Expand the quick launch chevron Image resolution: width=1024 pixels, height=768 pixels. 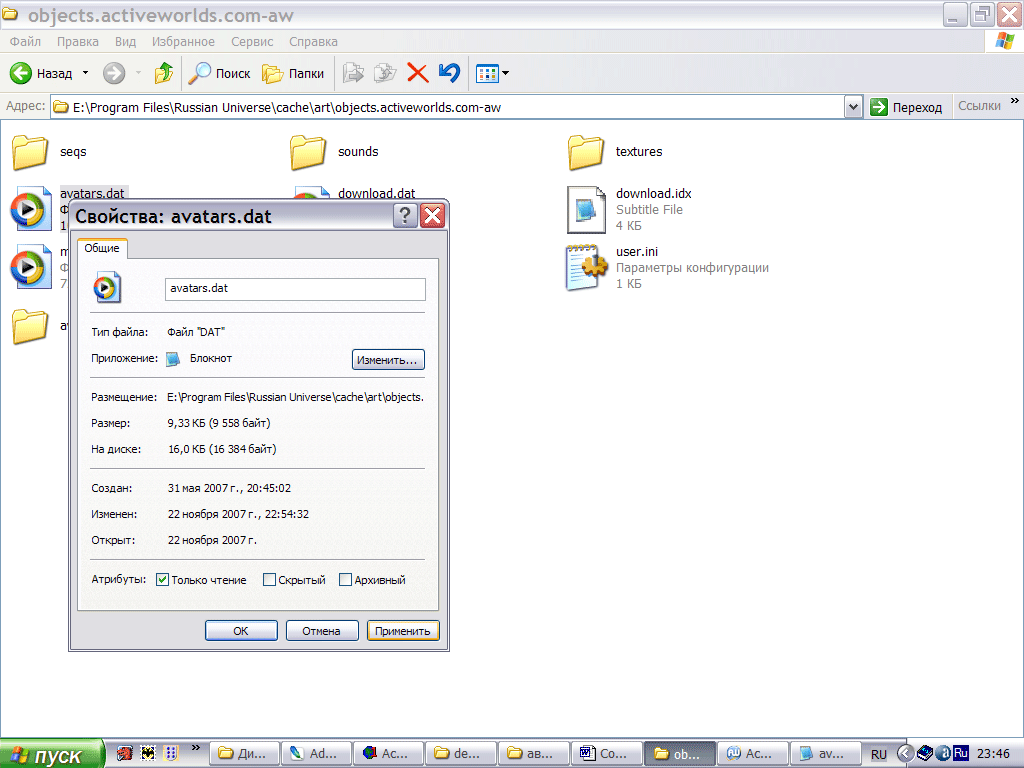[195, 748]
